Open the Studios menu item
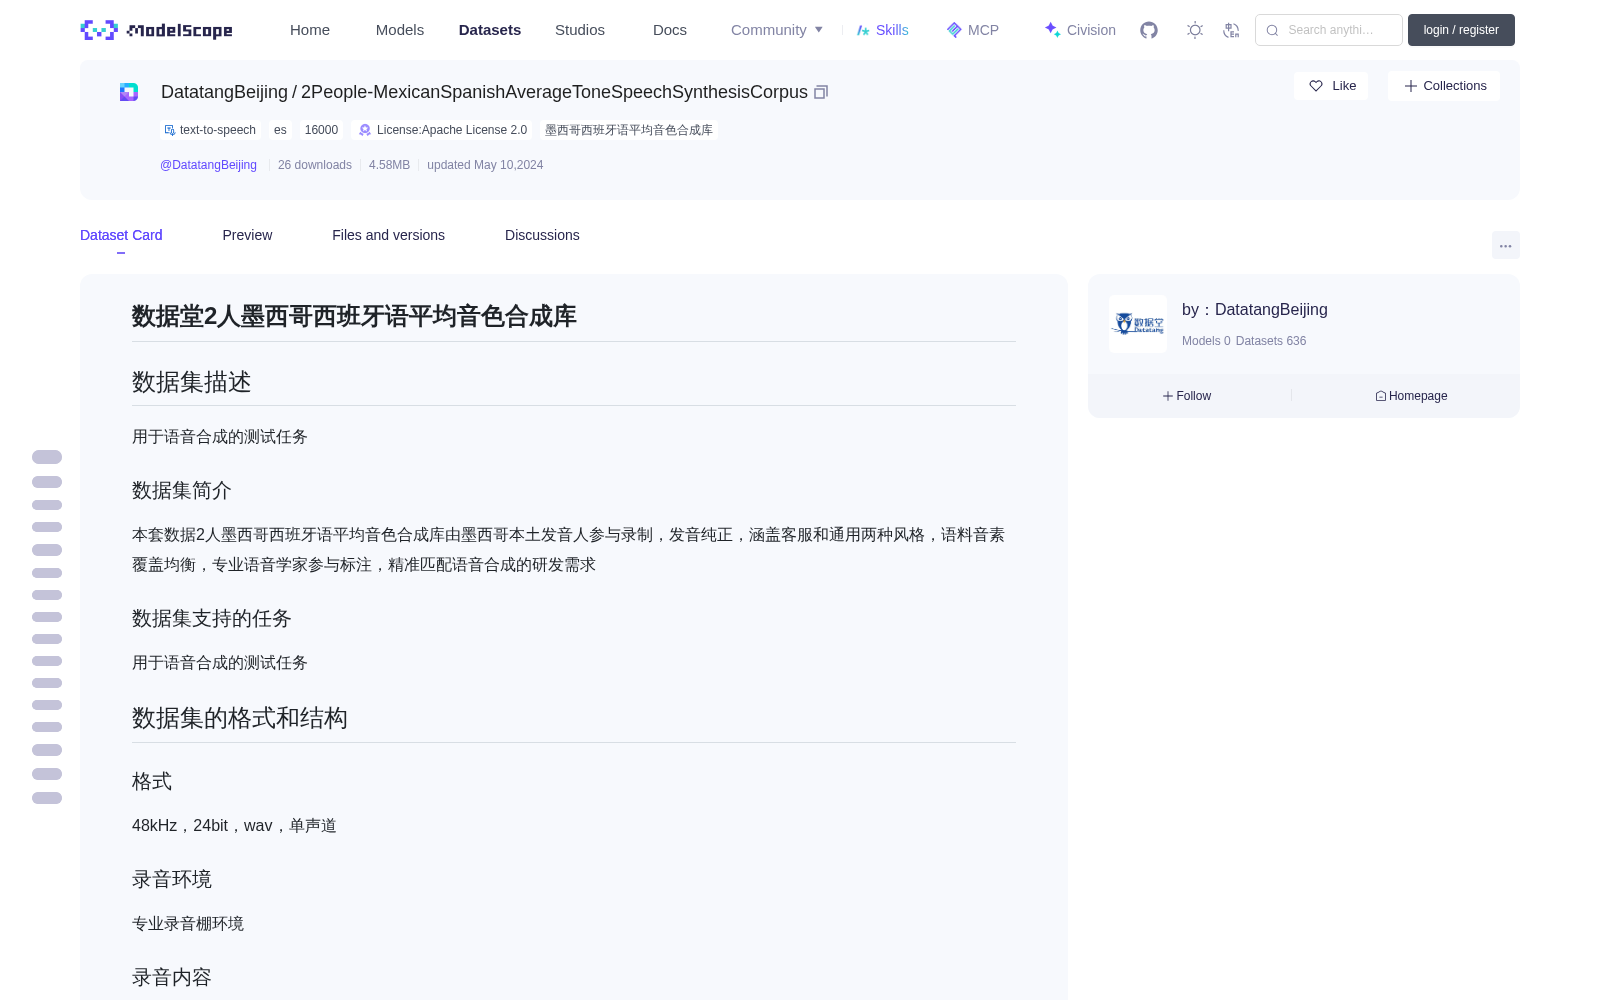 (580, 30)
